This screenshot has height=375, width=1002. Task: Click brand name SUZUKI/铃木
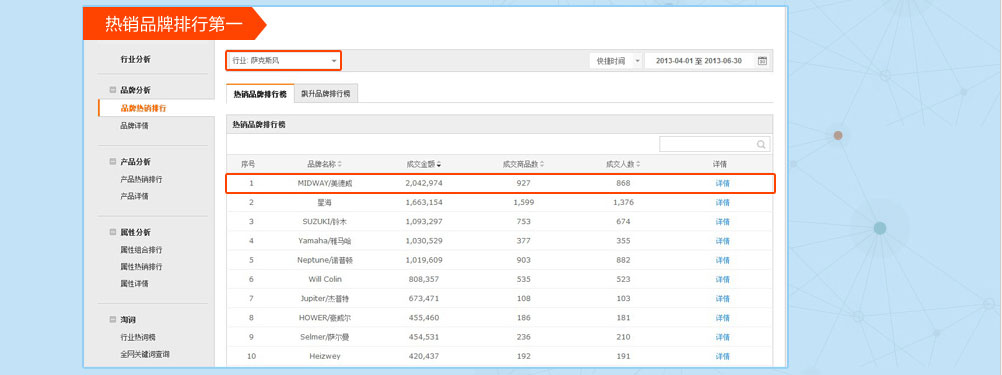tap(325, 222)
